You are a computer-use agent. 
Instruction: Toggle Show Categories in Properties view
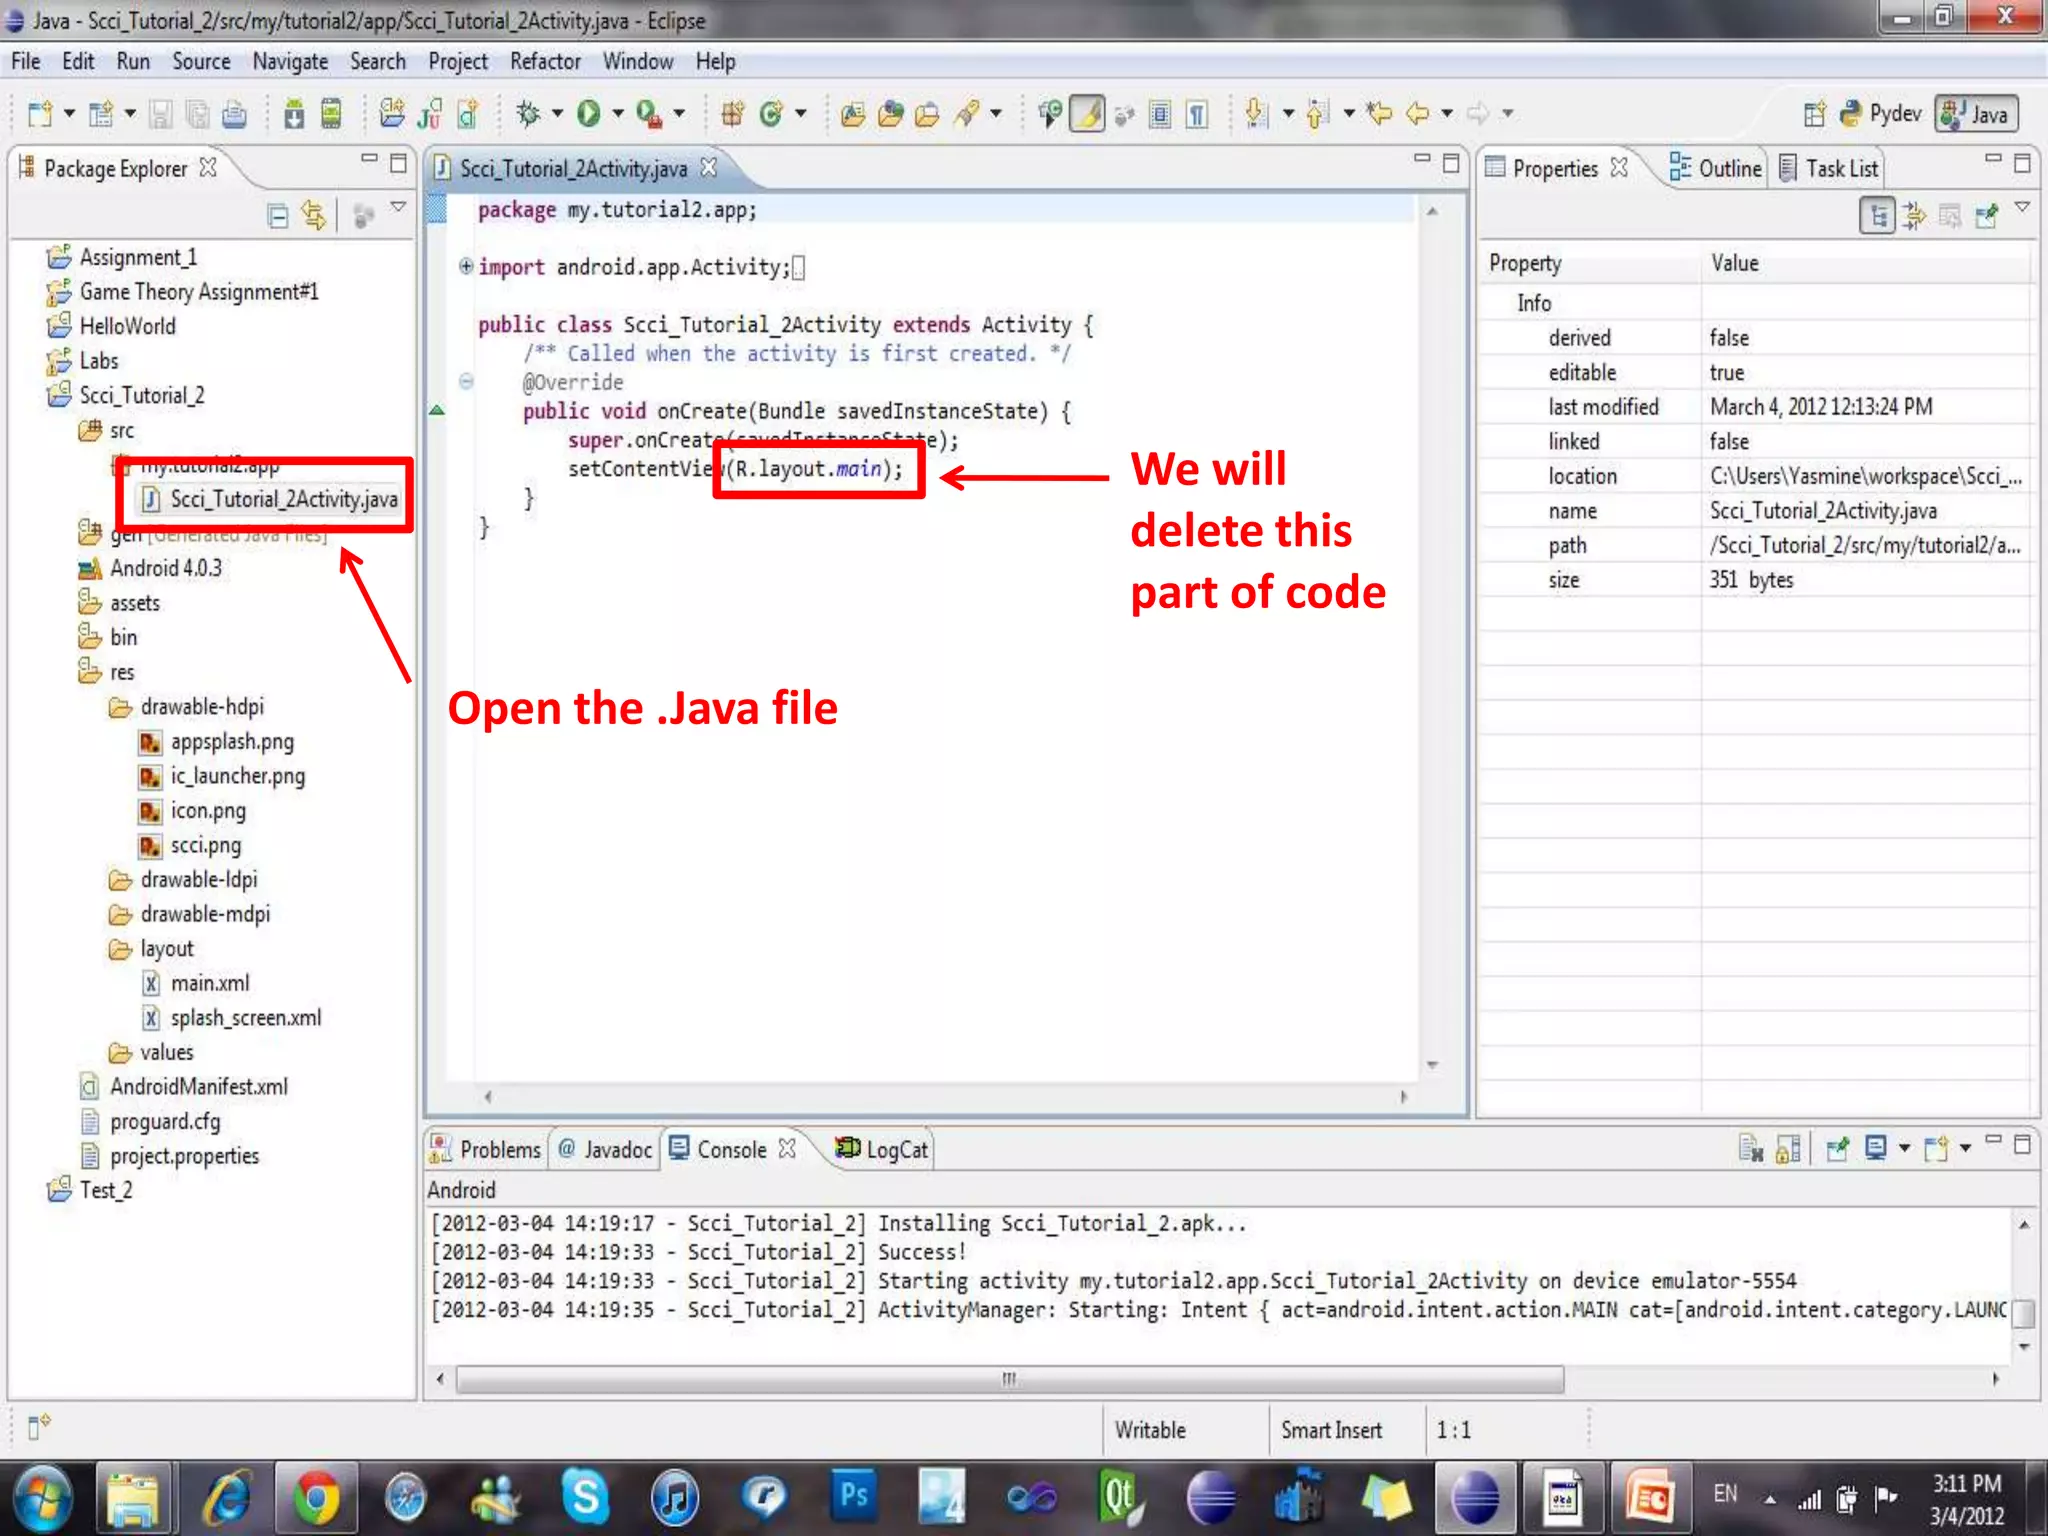pos(1878,215)
